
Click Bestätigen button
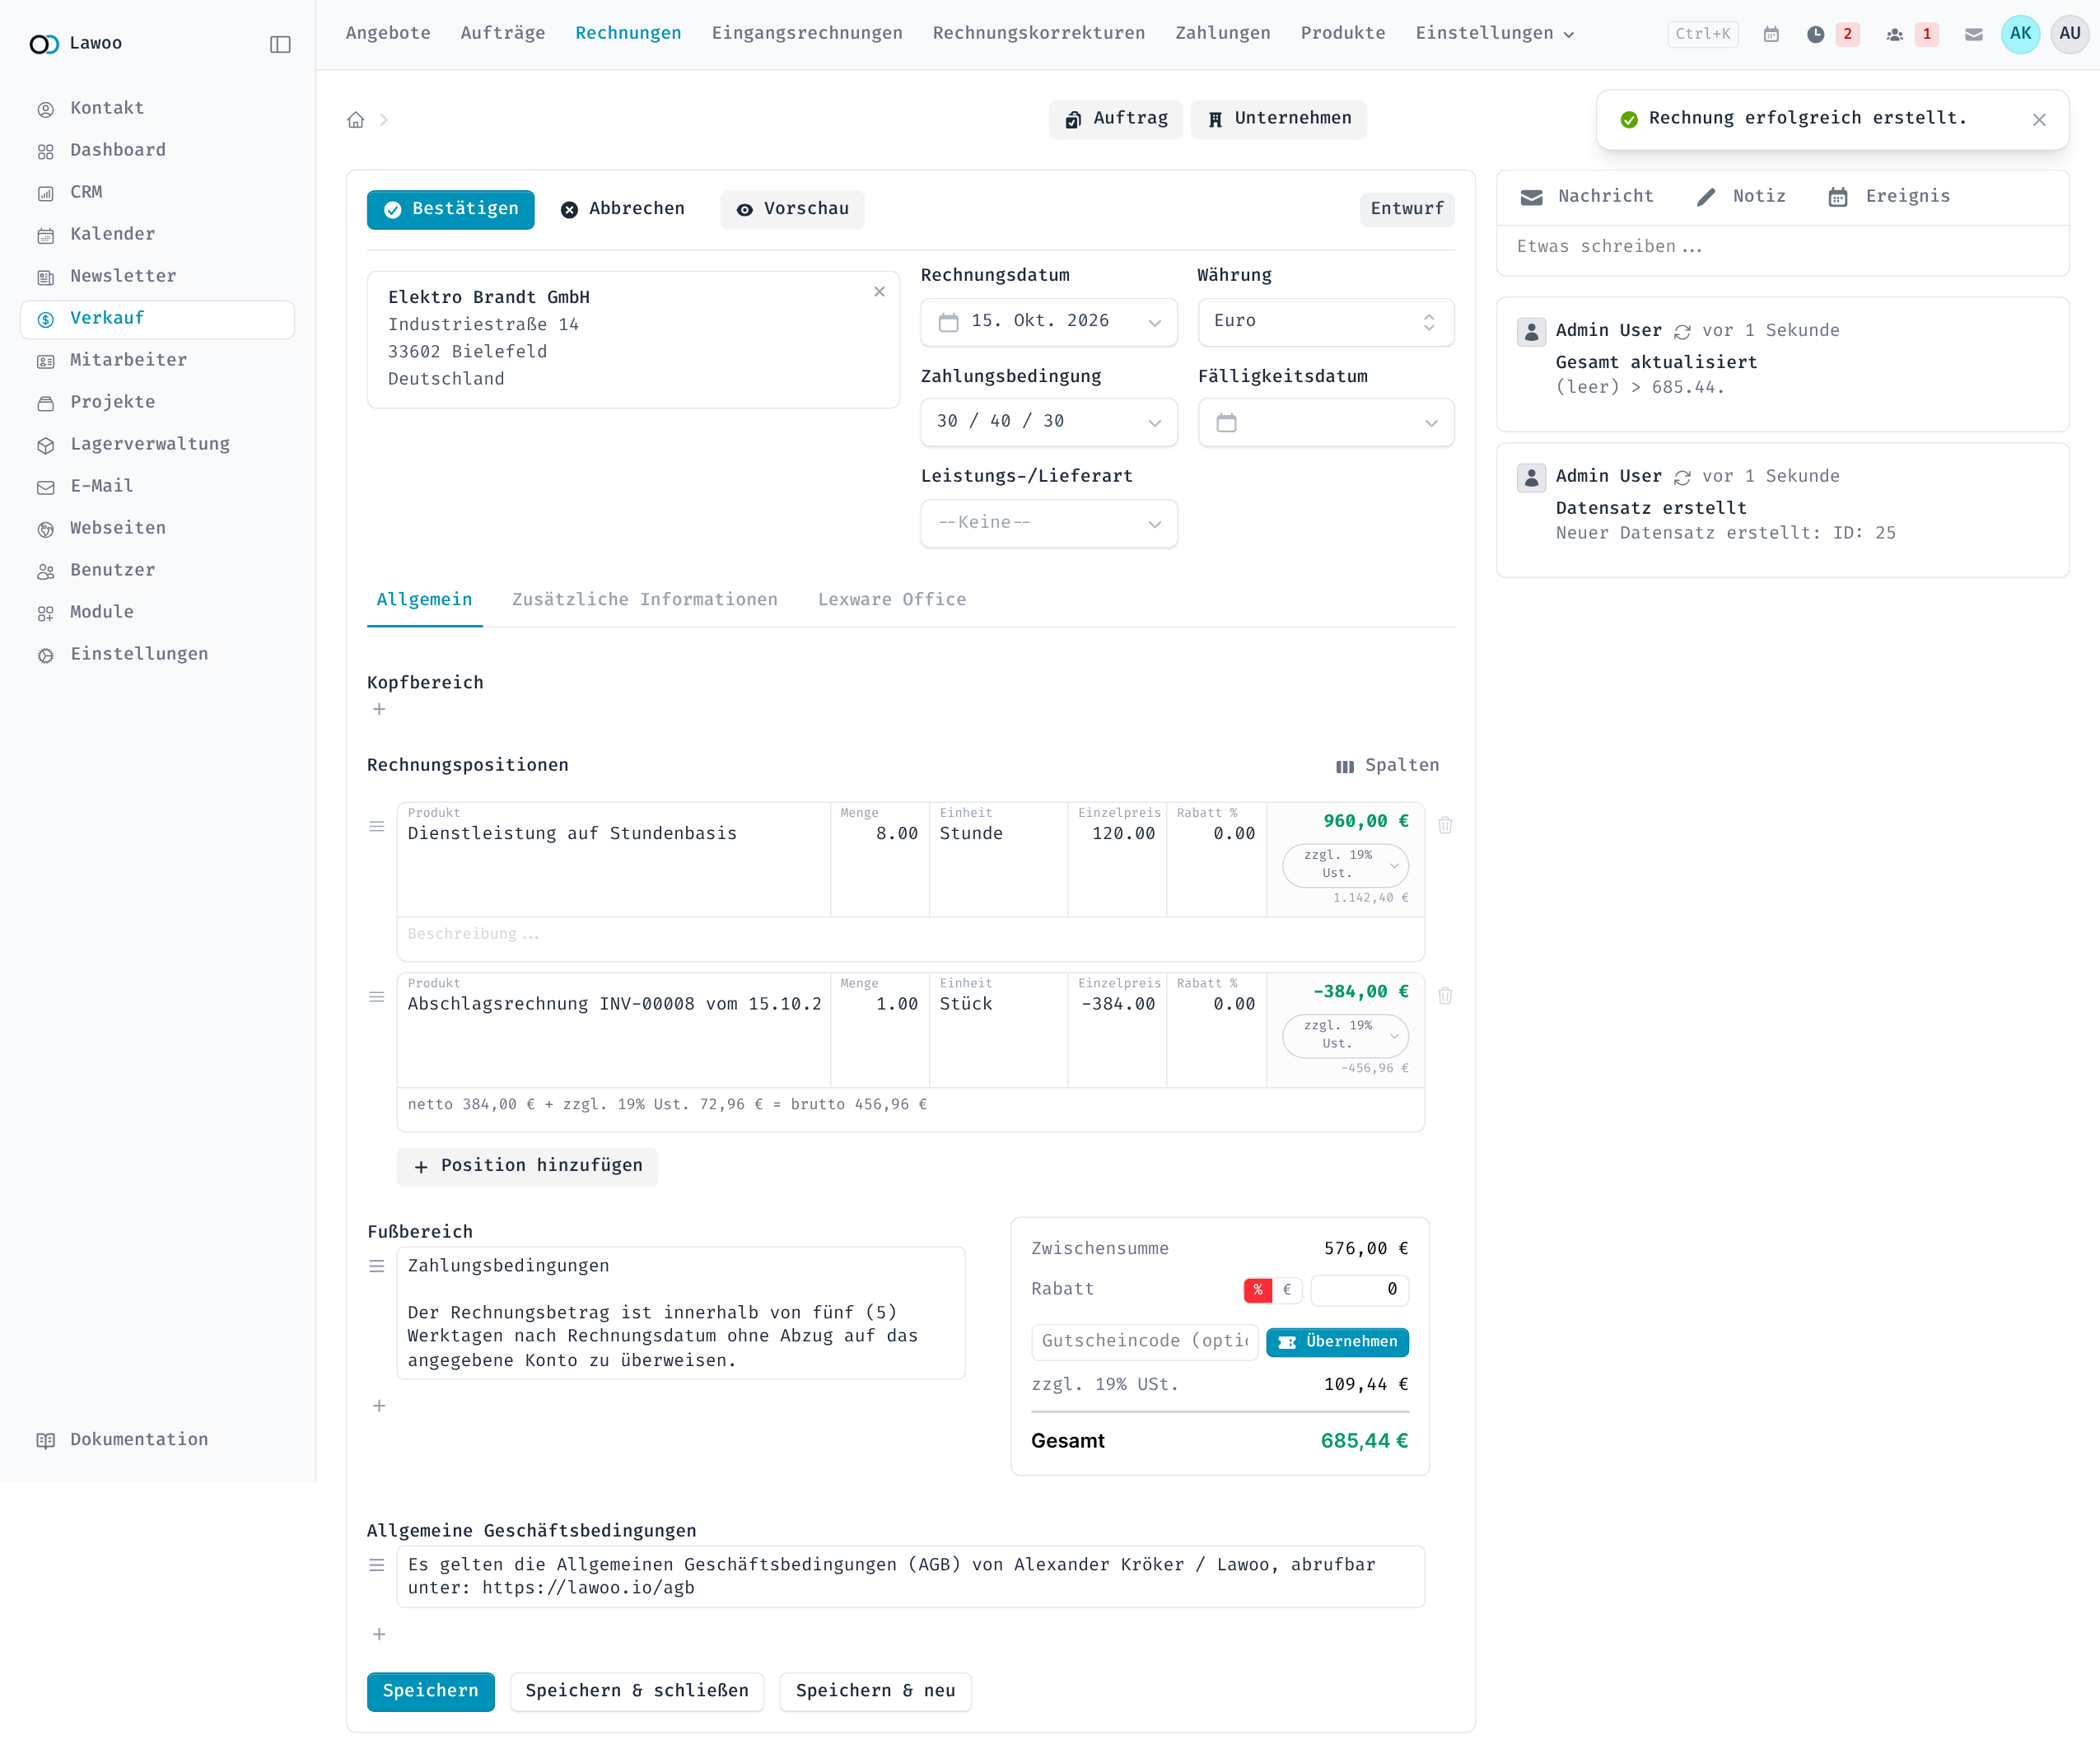(450, 209)
